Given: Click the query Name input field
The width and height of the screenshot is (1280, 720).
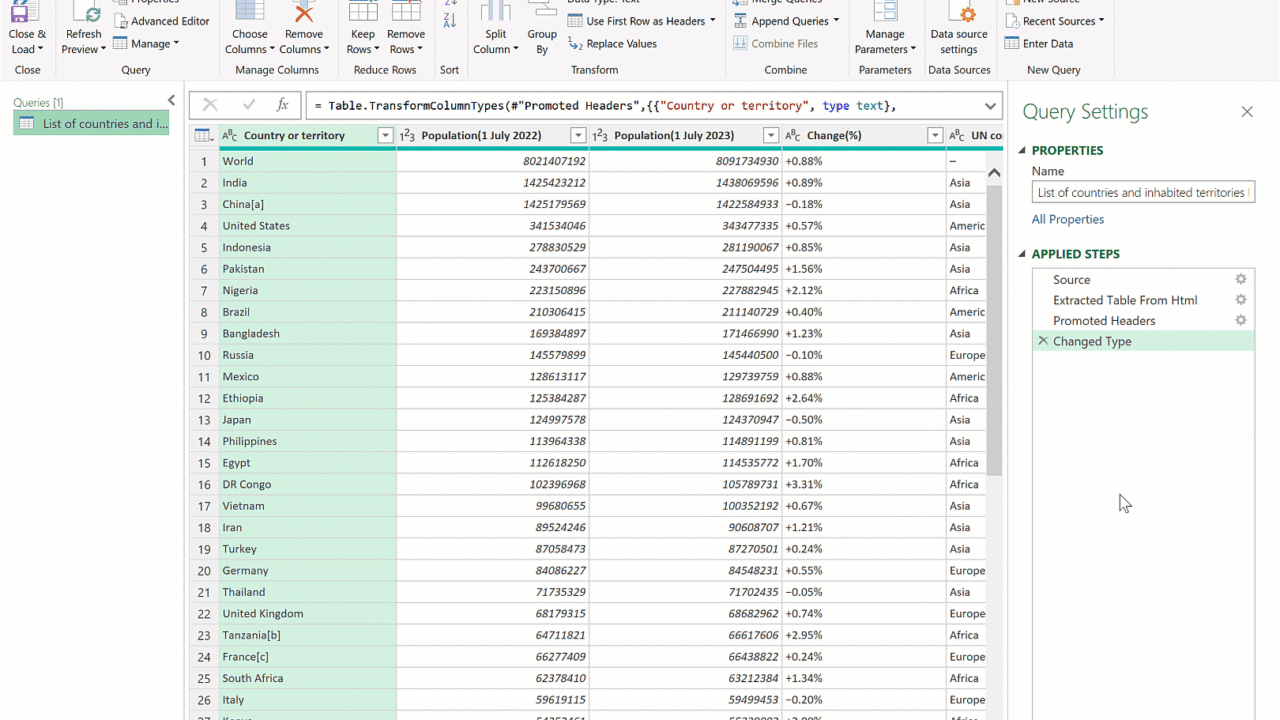Looking at the screenshot, I should 1142,193.
